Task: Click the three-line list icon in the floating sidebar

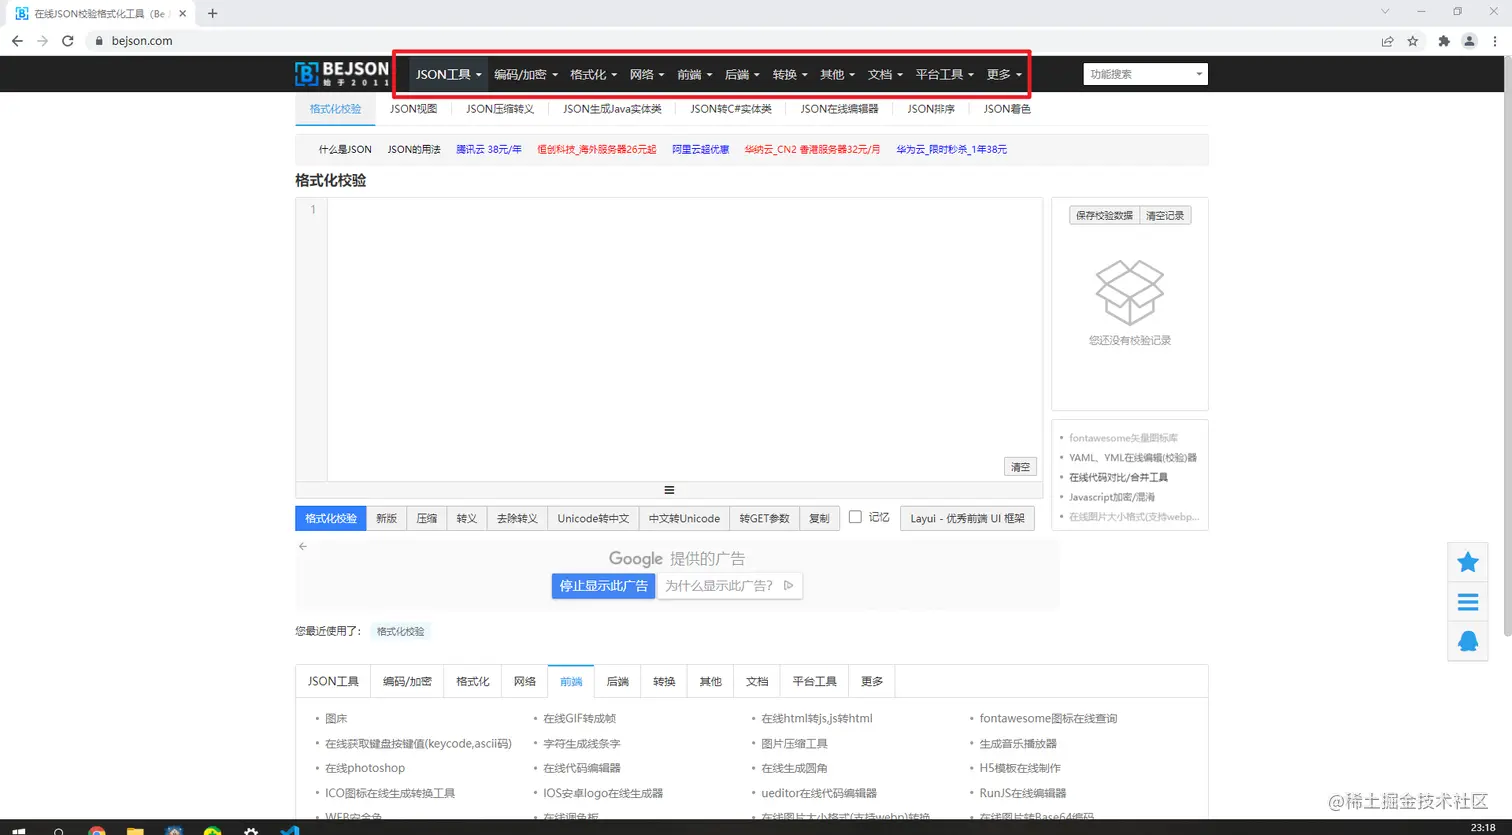Action: point(1468,602)
